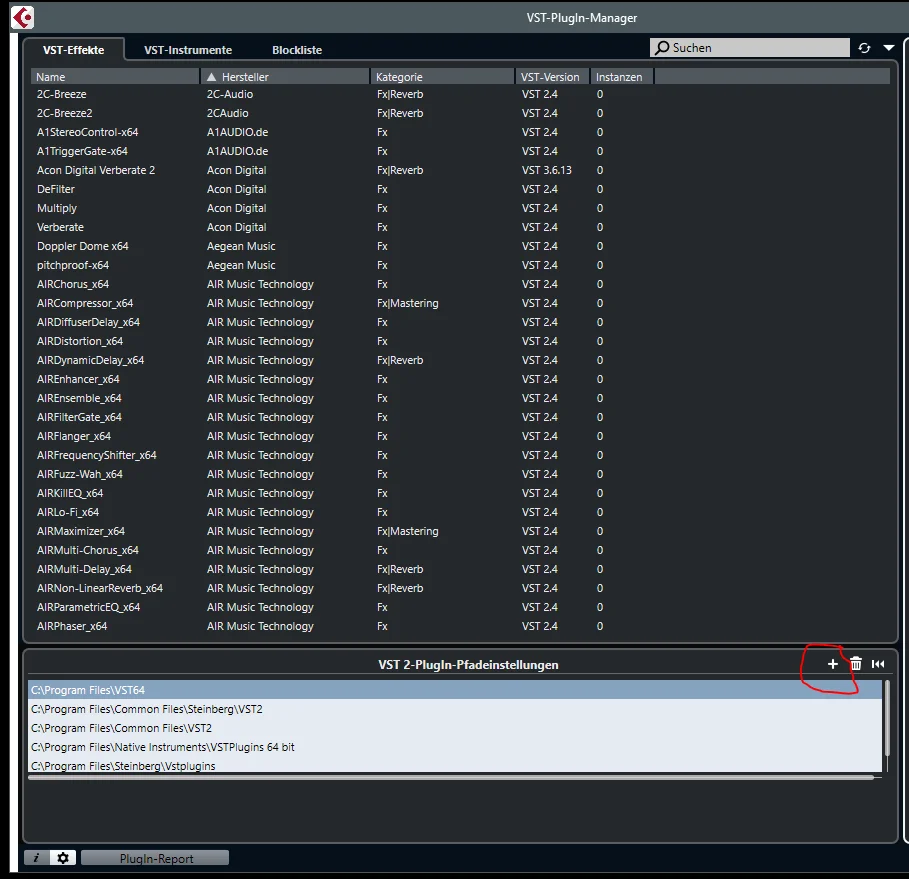This screenshot has height=879, width=909.
Task: Click VST 3.6.13 version cell
Action: (x=547, y=170)
